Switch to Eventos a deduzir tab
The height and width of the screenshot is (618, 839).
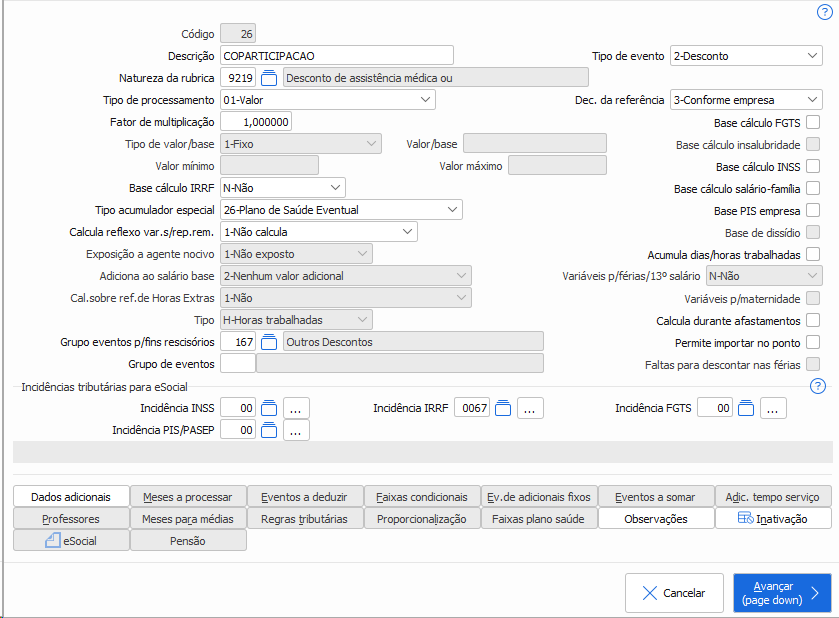pyautogui.click(x=305, y=497)
